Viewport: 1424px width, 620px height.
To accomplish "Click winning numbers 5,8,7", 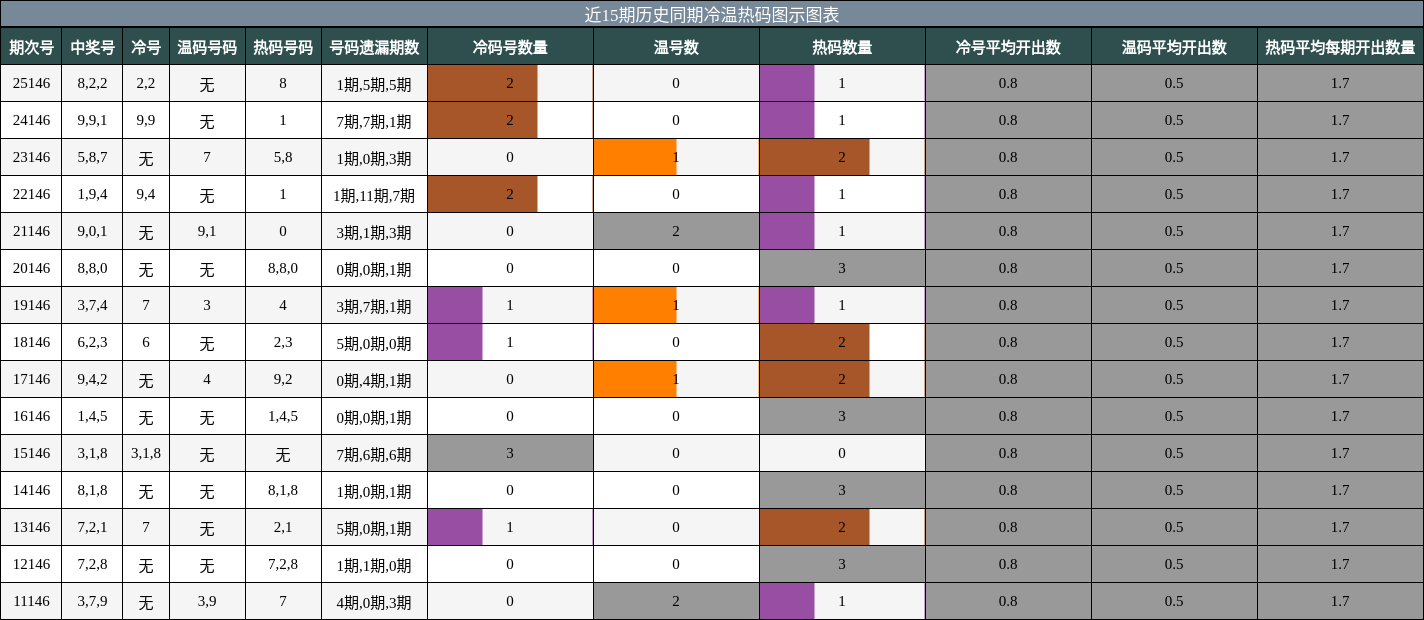I will click(x=92, y=157).
